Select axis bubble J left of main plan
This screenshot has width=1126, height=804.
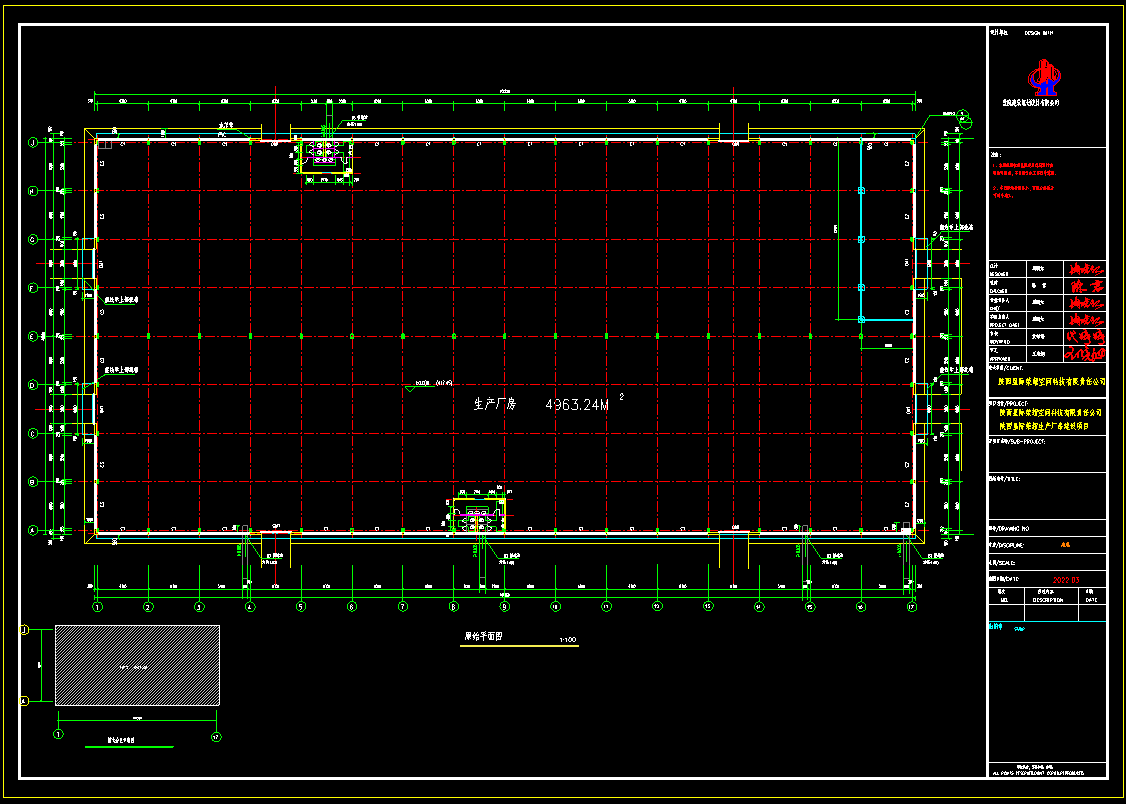(32, 142)
